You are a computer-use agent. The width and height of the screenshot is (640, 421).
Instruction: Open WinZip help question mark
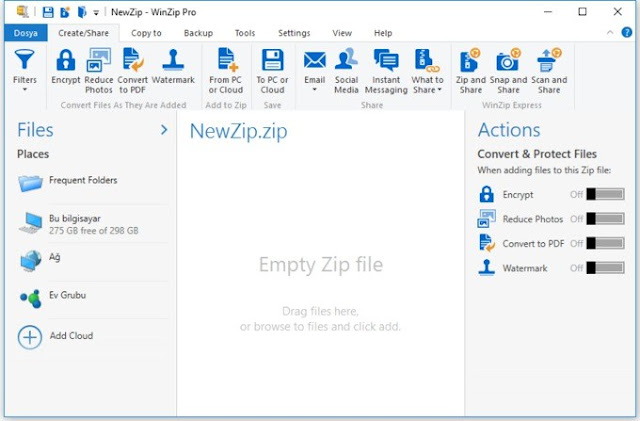[x=627, y=32]
